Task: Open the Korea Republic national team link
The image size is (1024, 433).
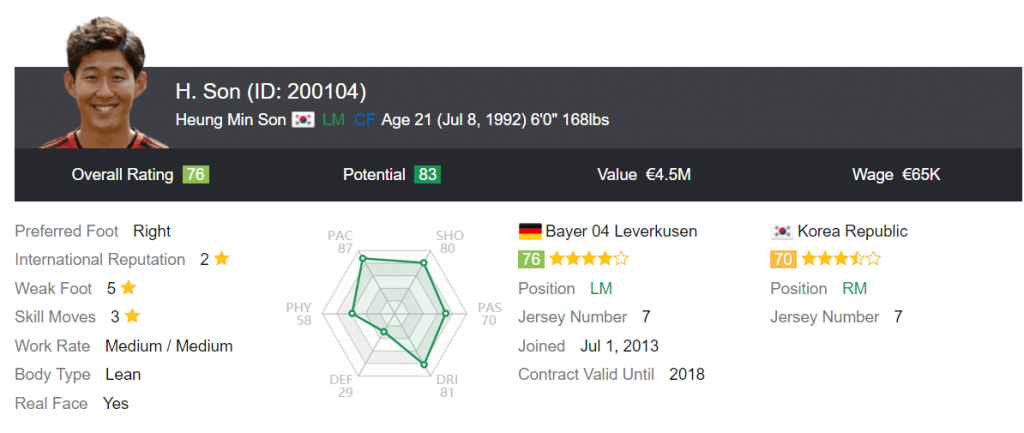Action: [852, 231]
